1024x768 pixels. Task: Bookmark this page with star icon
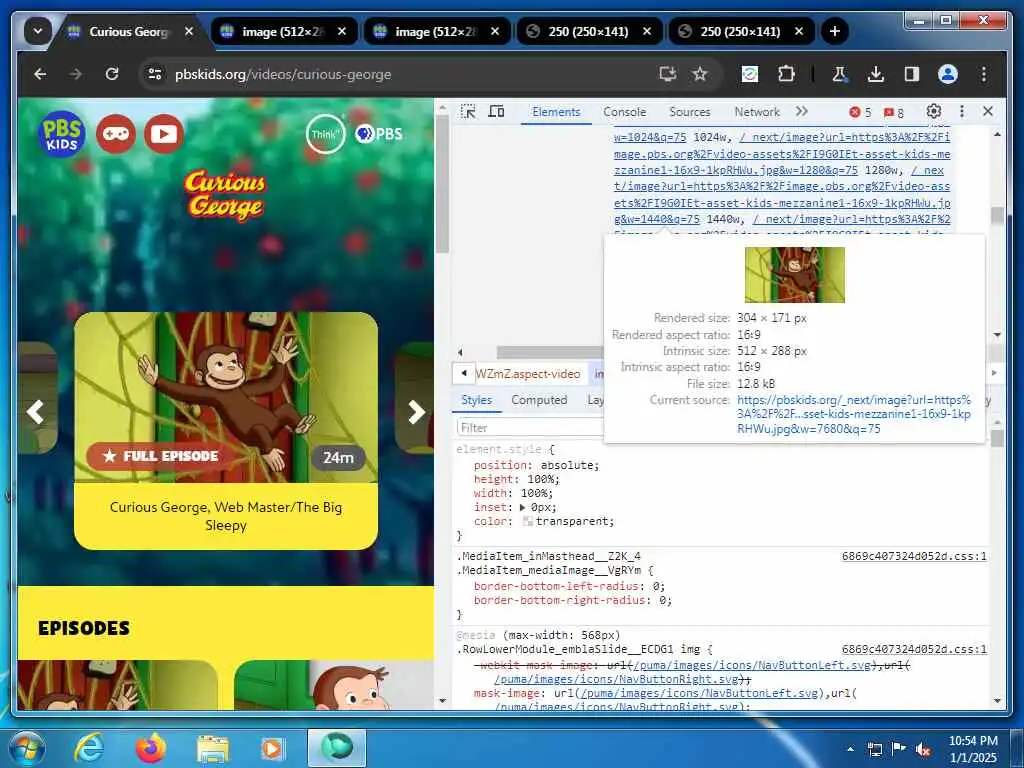[700, 74]
